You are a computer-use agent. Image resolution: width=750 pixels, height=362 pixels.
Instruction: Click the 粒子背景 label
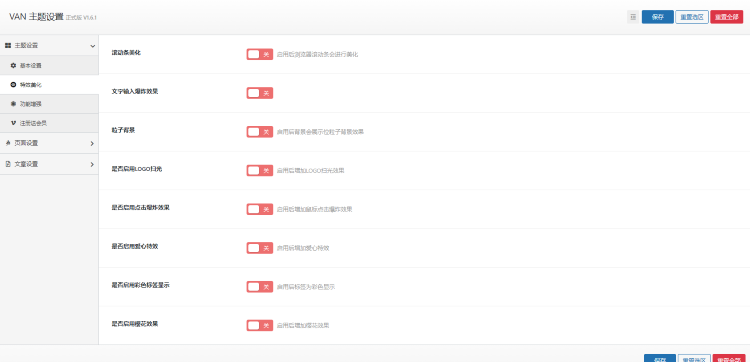(123, 130)
